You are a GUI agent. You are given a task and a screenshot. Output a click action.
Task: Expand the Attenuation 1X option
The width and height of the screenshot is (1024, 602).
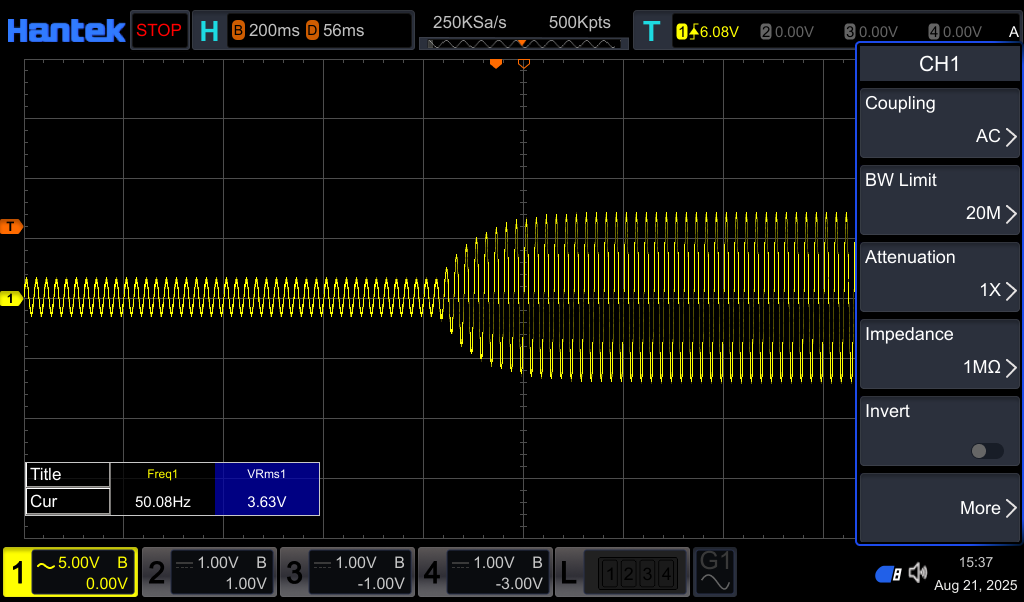[x=938, y=274]
